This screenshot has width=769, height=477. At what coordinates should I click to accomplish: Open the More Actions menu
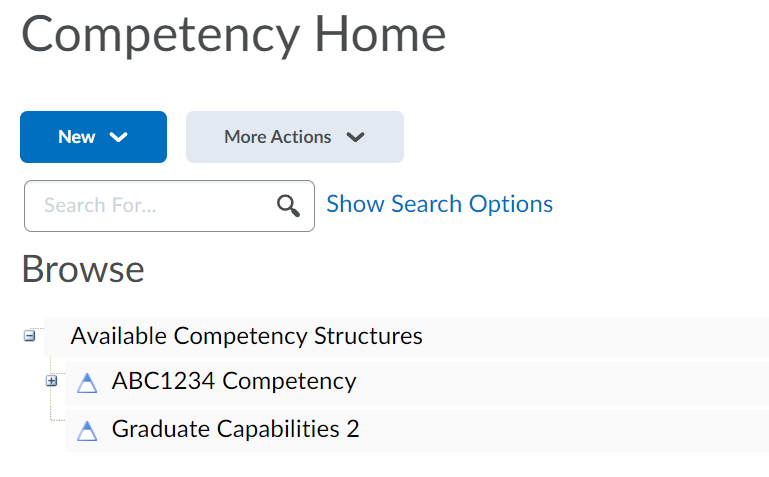pos(294,137)
